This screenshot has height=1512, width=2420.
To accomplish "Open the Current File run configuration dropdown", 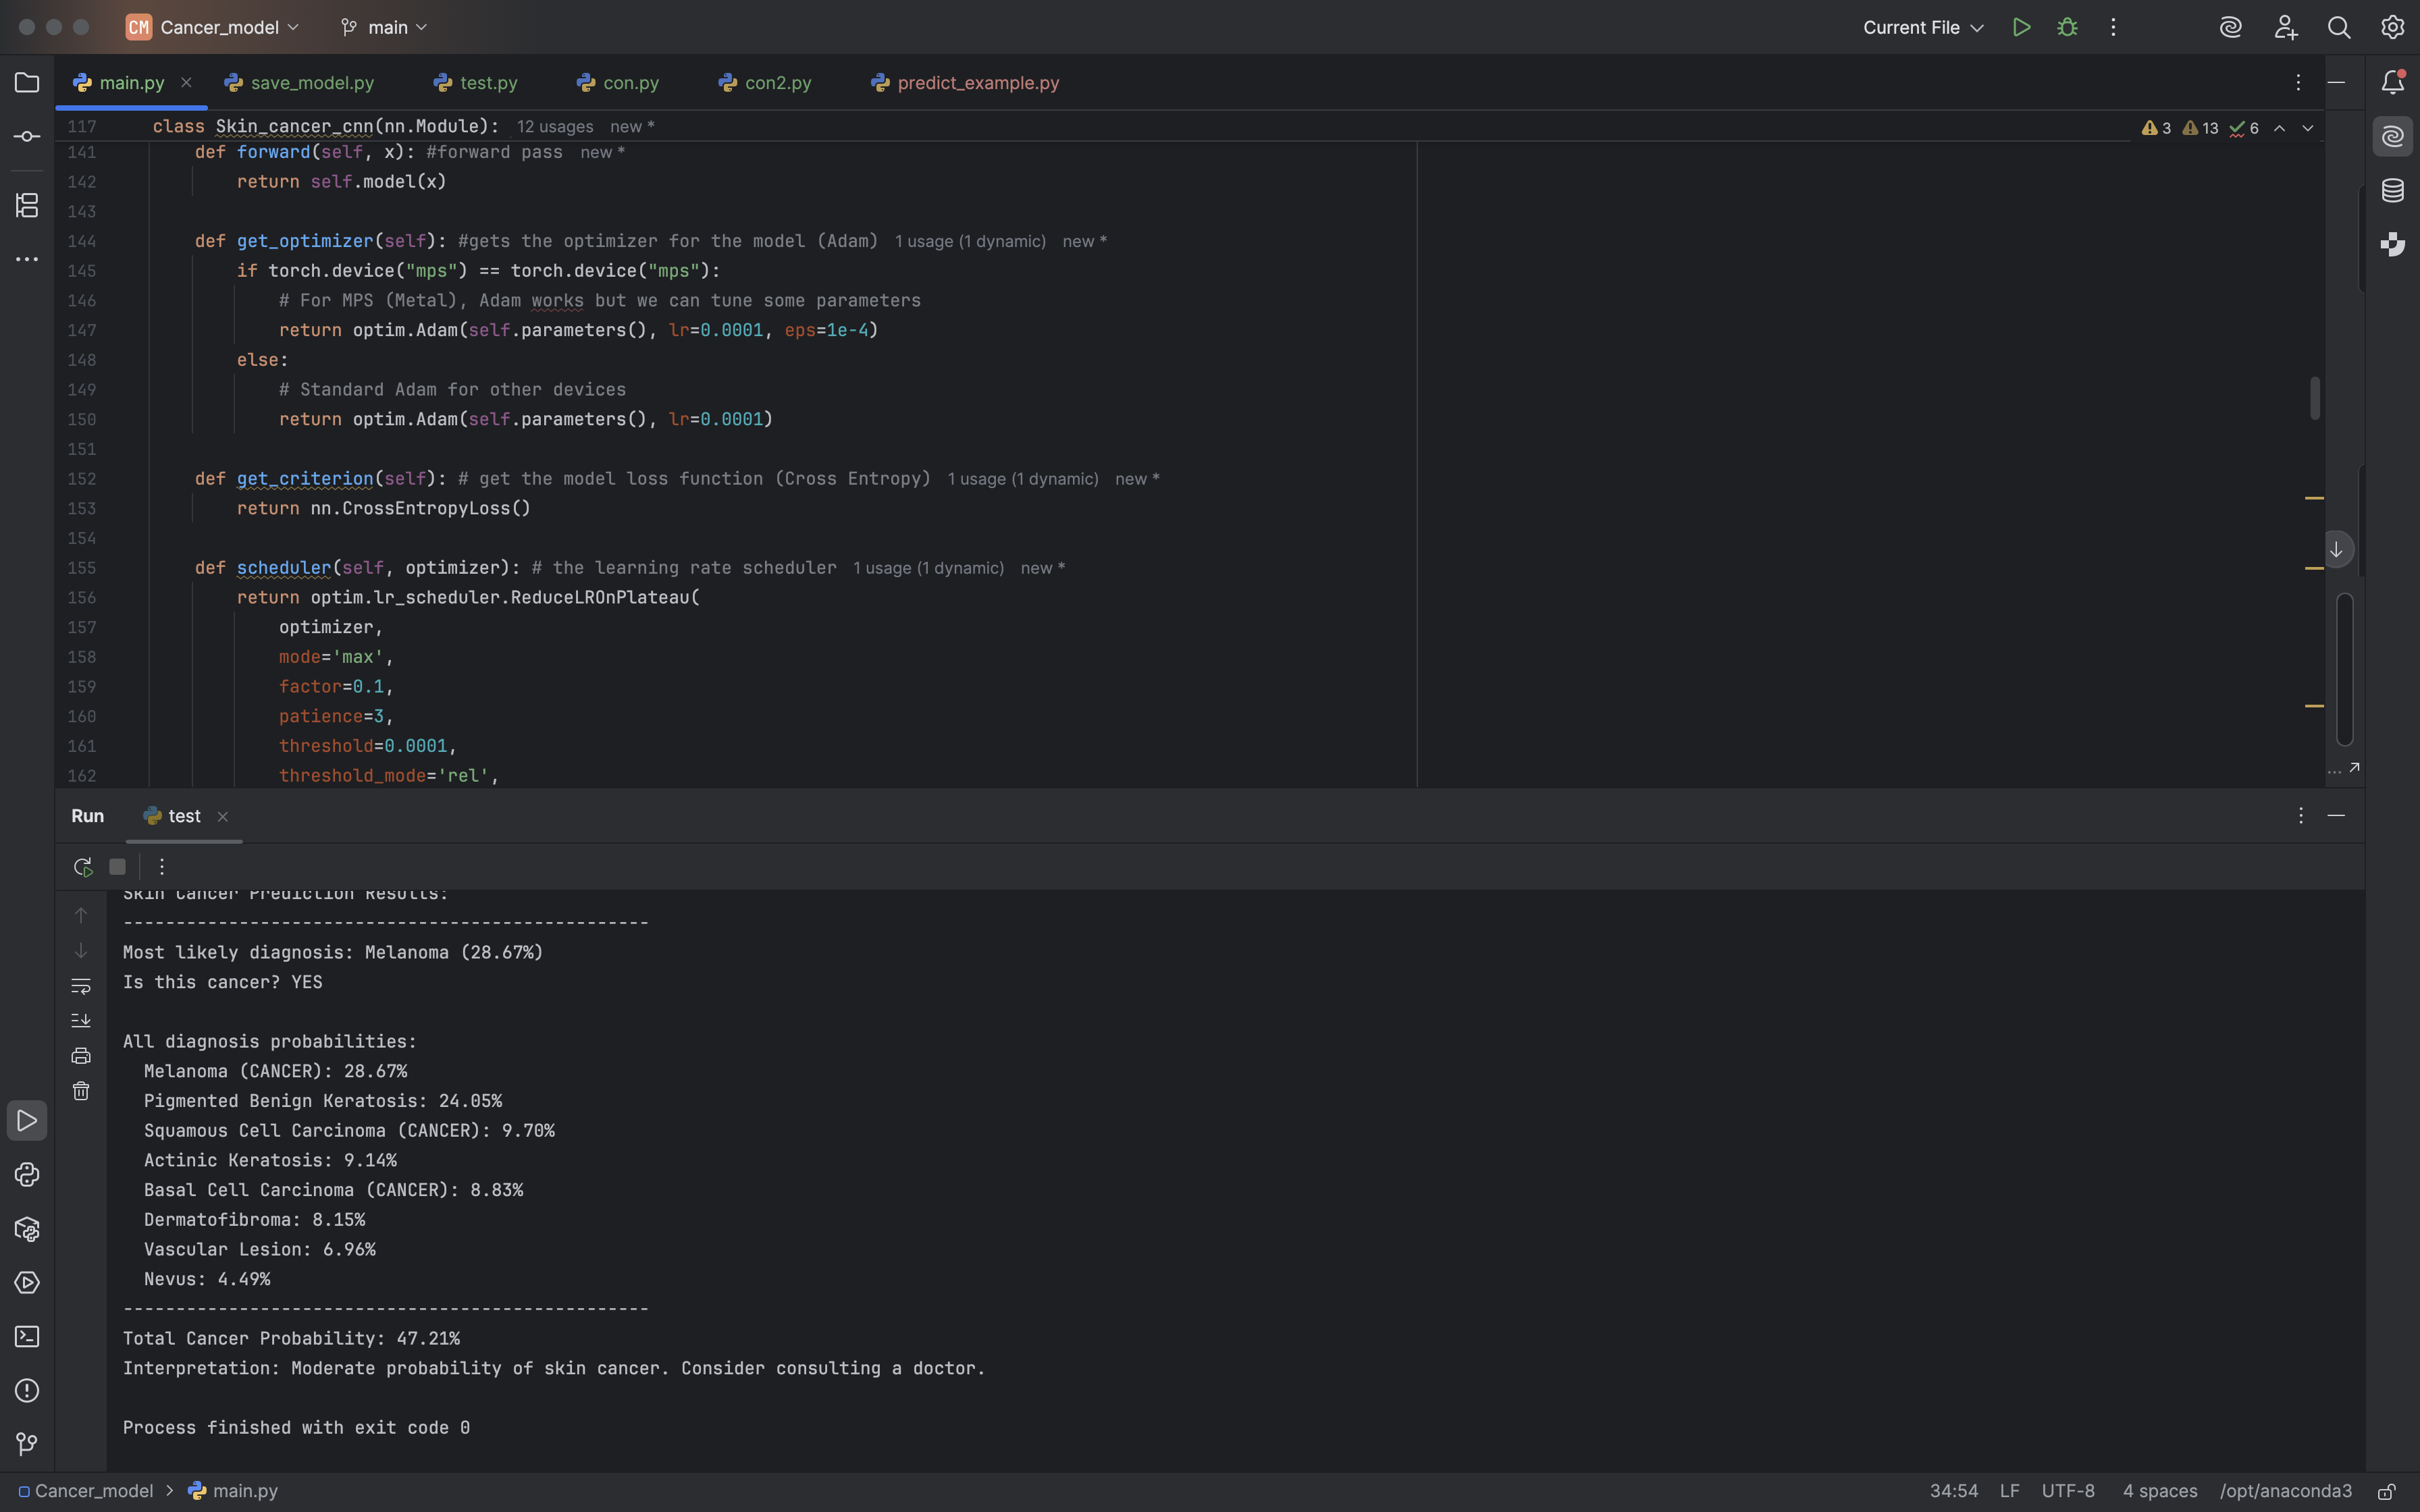I will coord(1922,27).
